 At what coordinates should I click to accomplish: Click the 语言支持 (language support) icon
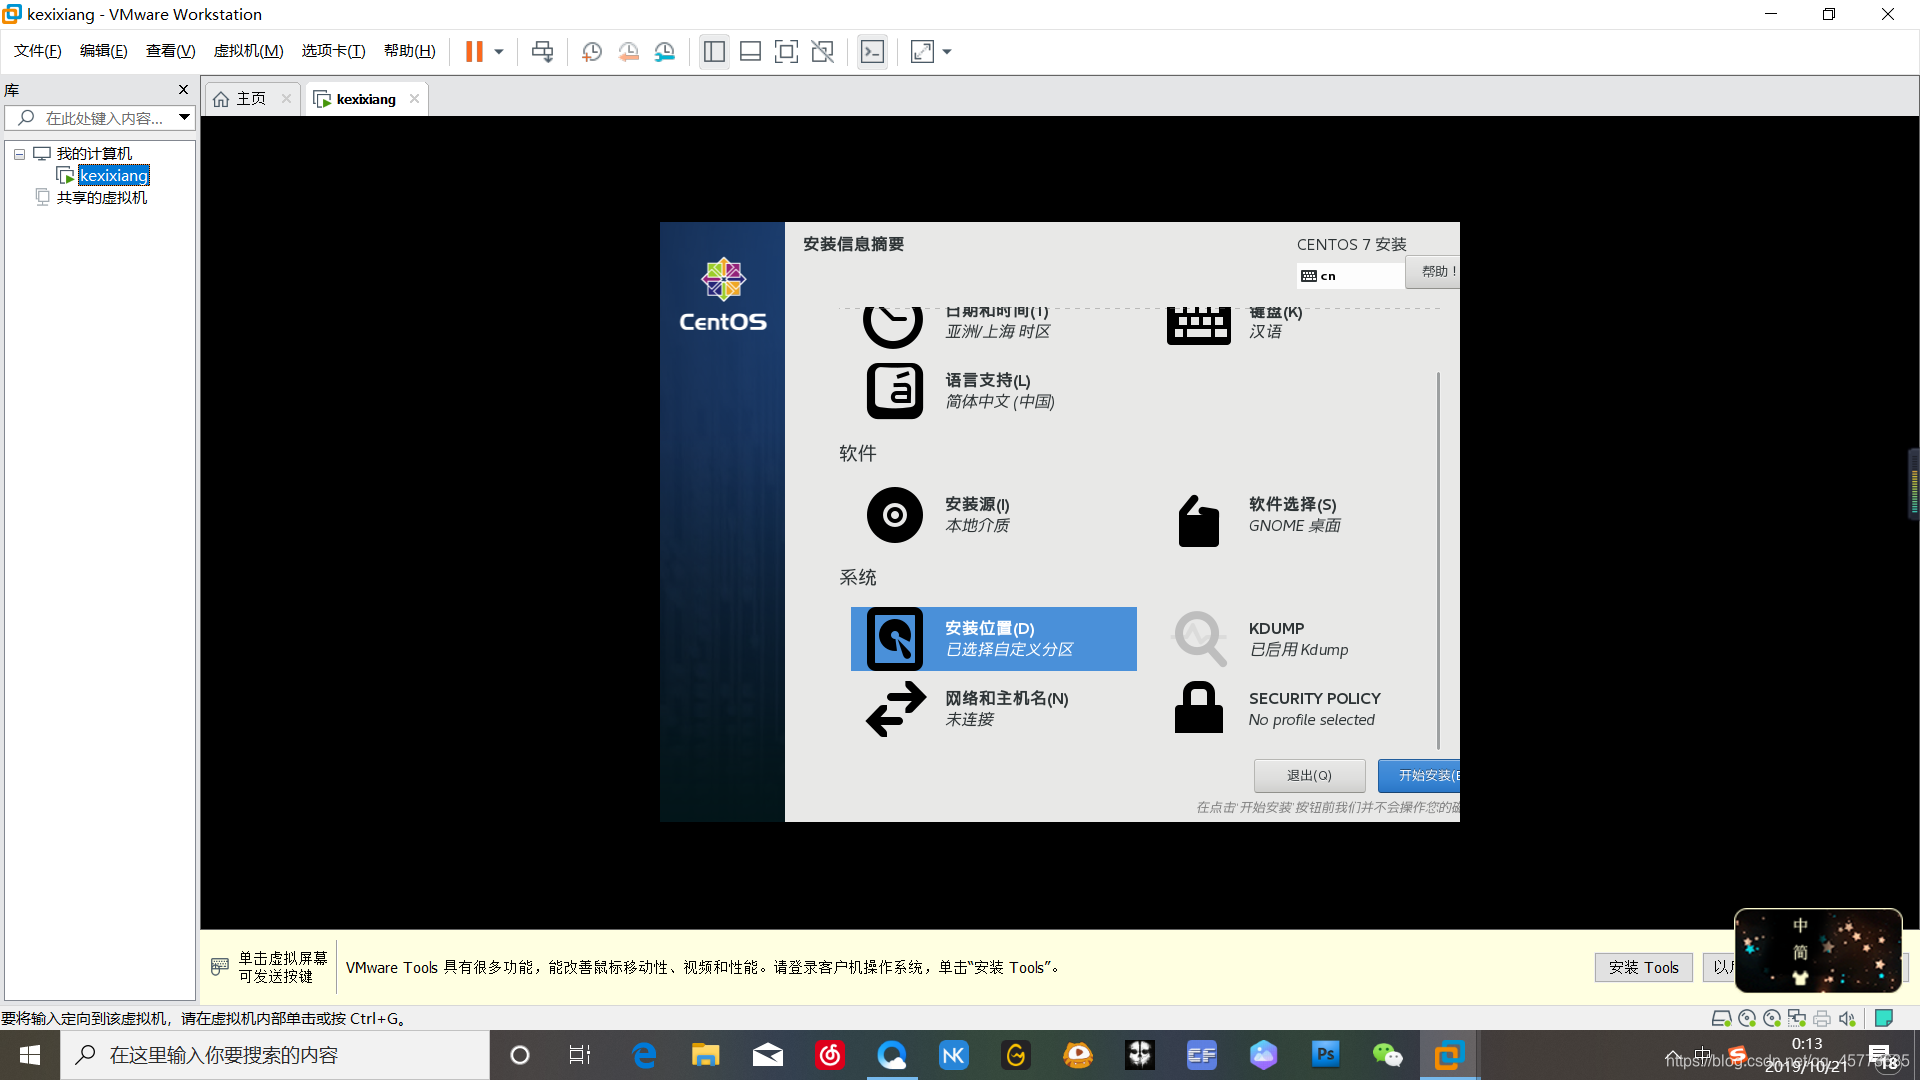893,390
